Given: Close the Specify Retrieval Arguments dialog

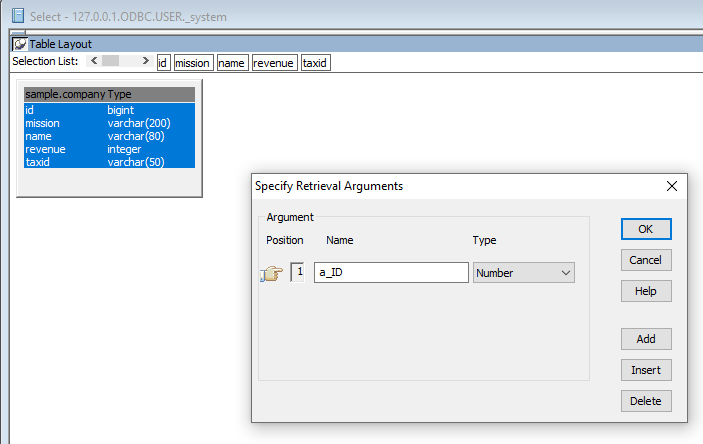Looking at the screenshot, I should pyautogui.click(x=671, y=186).
